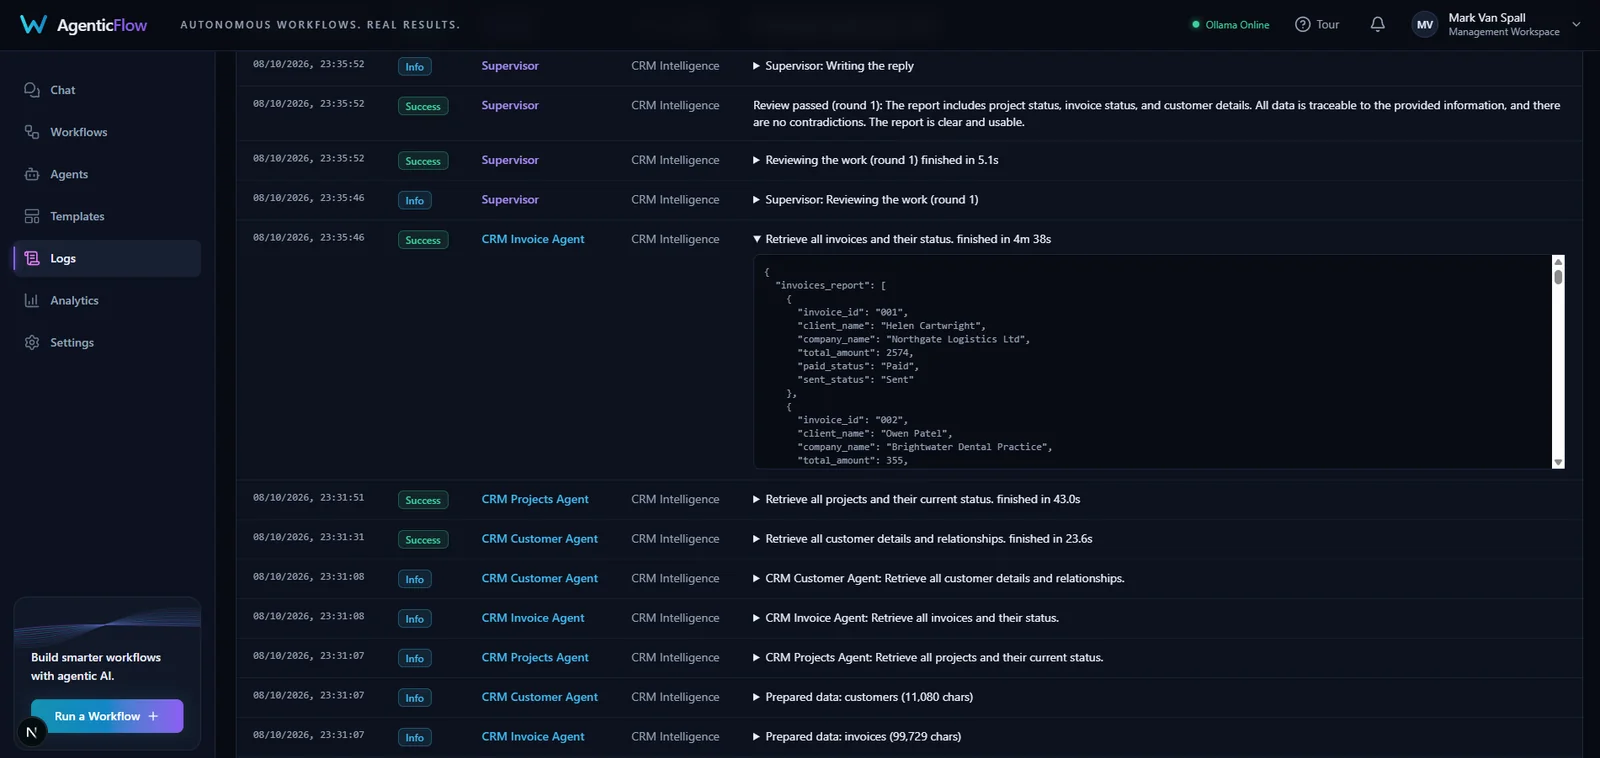
Task: Click the Analytics chart icon
Action: click(32, 300)
